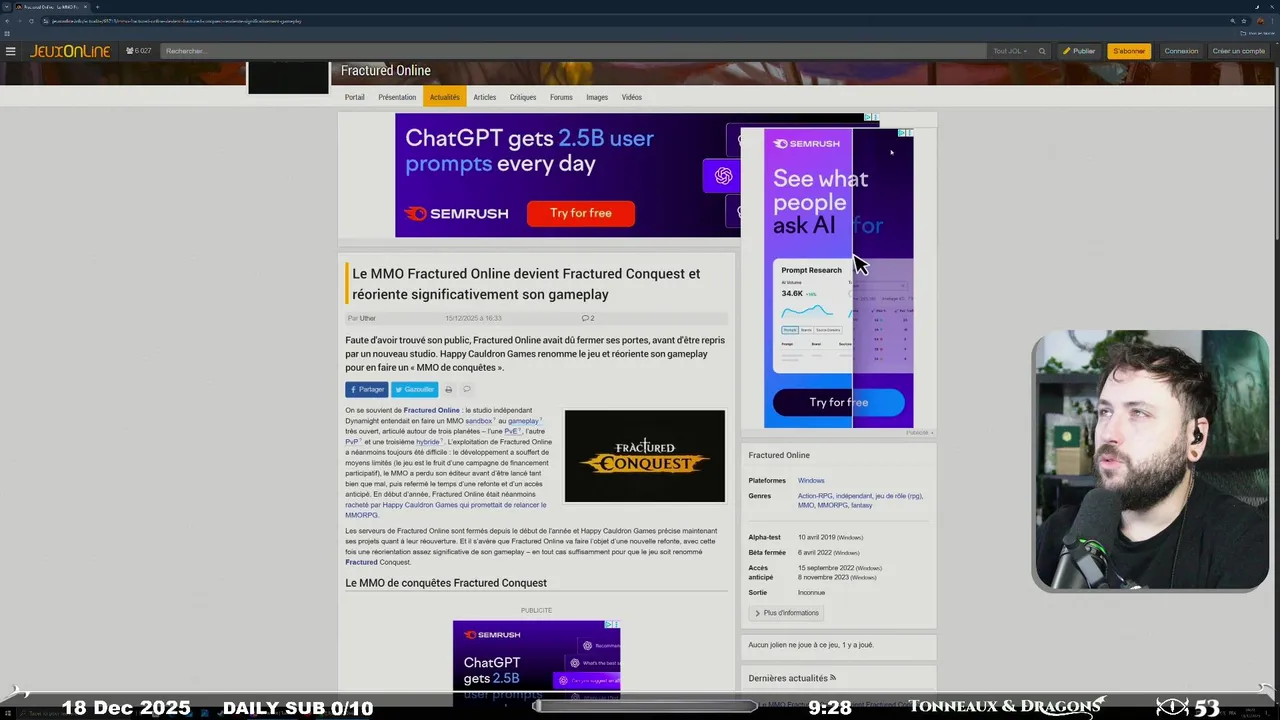Viewport: 1280px width, 720px height.
Task: Open the fantasy genre link
Action: [x=861, y=505]
